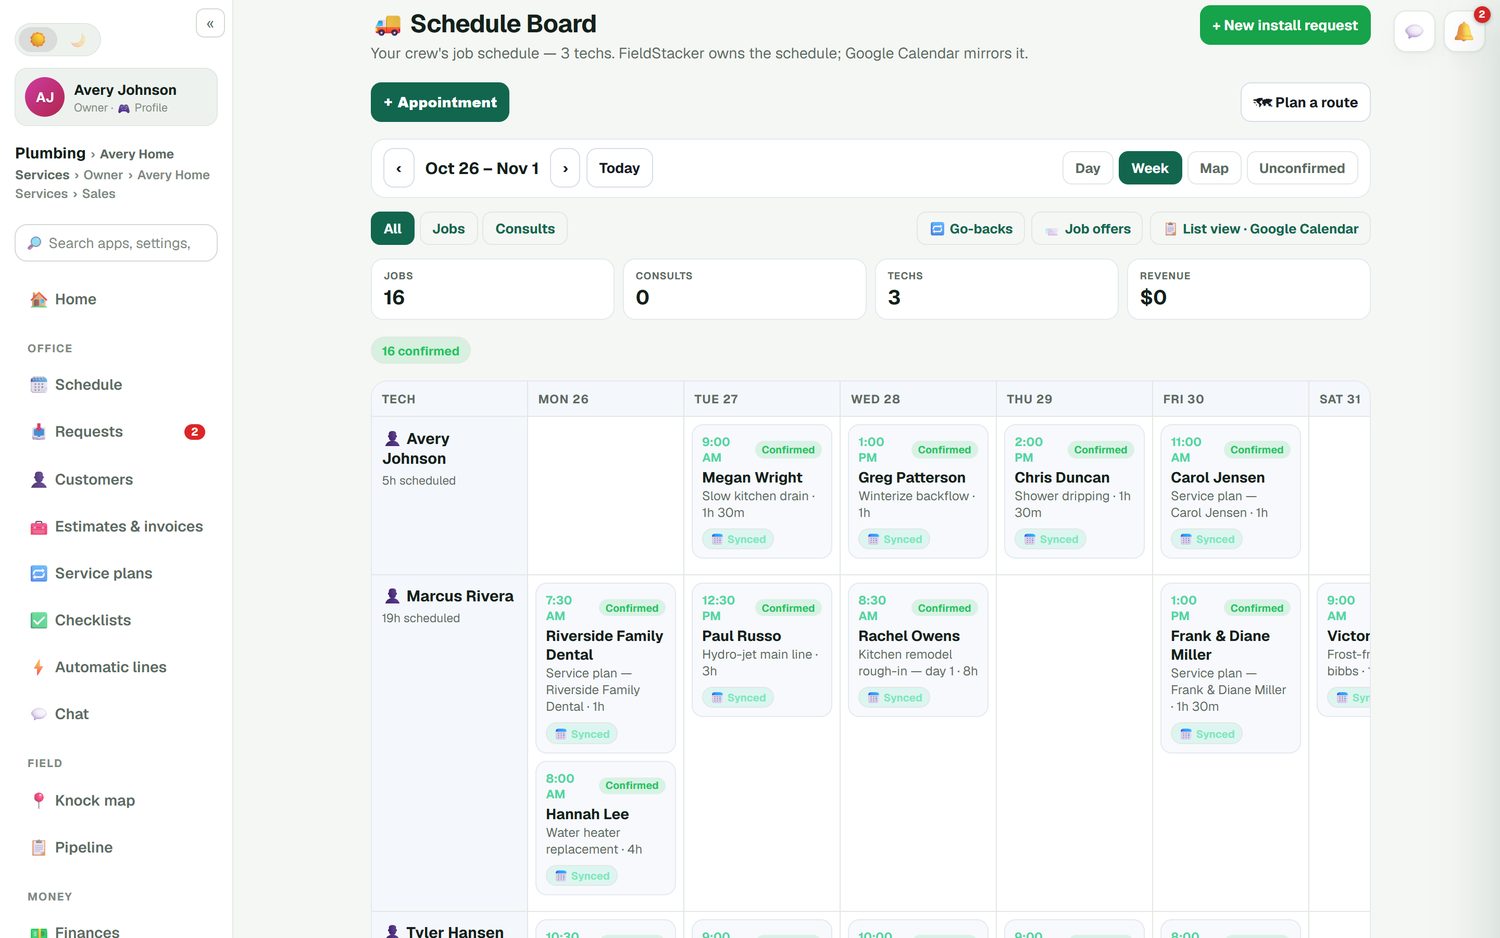Click the Automatic lines lightning icon
The image size is (1500, 938).
[38, 668]
